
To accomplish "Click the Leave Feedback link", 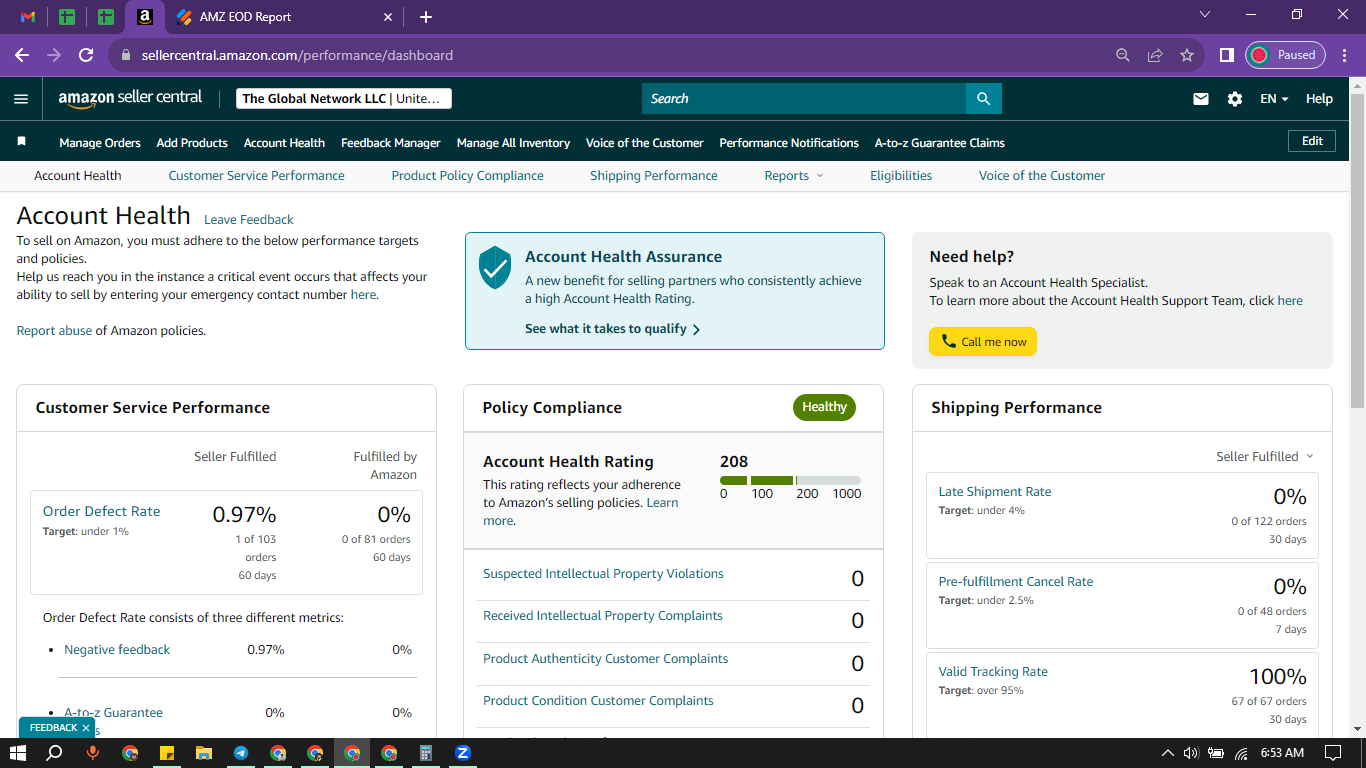I will [x=249, y=220].
